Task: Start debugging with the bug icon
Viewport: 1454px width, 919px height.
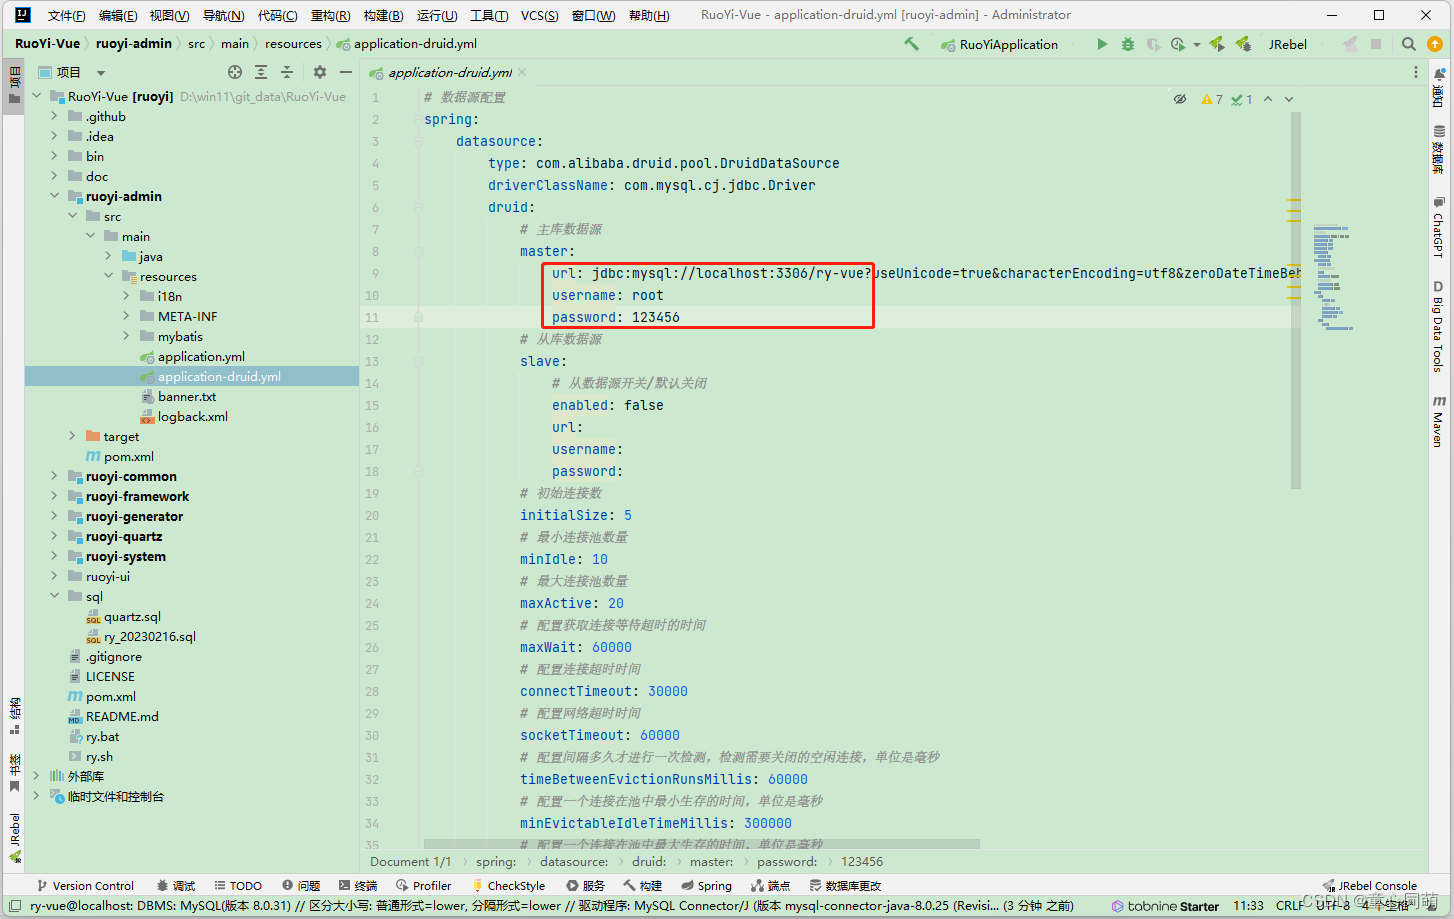Action: tap(1128, 44)
